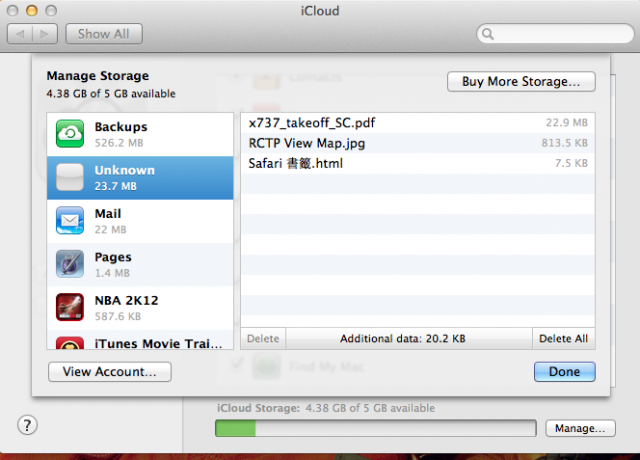Click the Pages pen icon
Image resolution: width=640 pixels, height=460 pixels.
(70, 264)
